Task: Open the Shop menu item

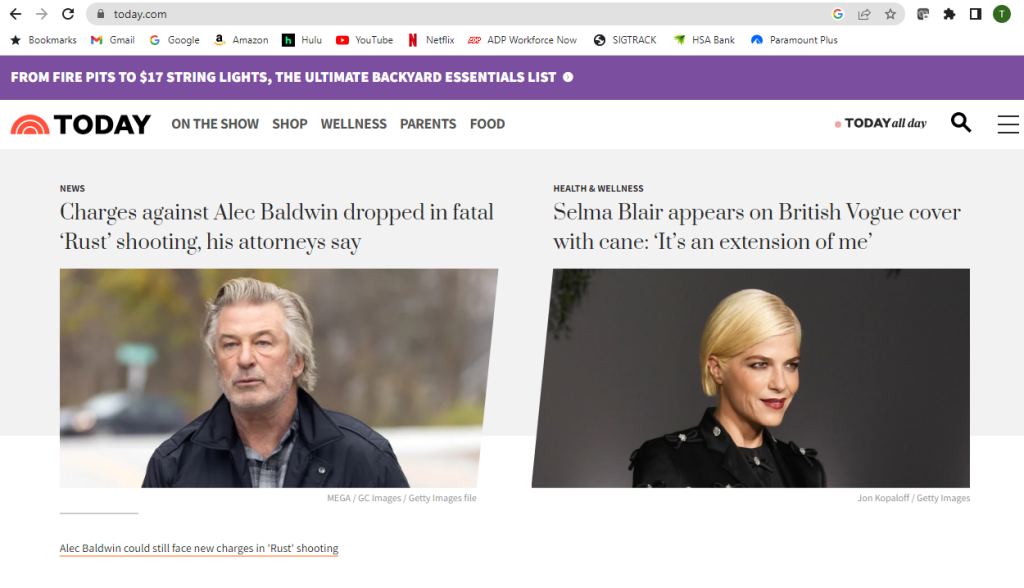Action: point(289,124)
